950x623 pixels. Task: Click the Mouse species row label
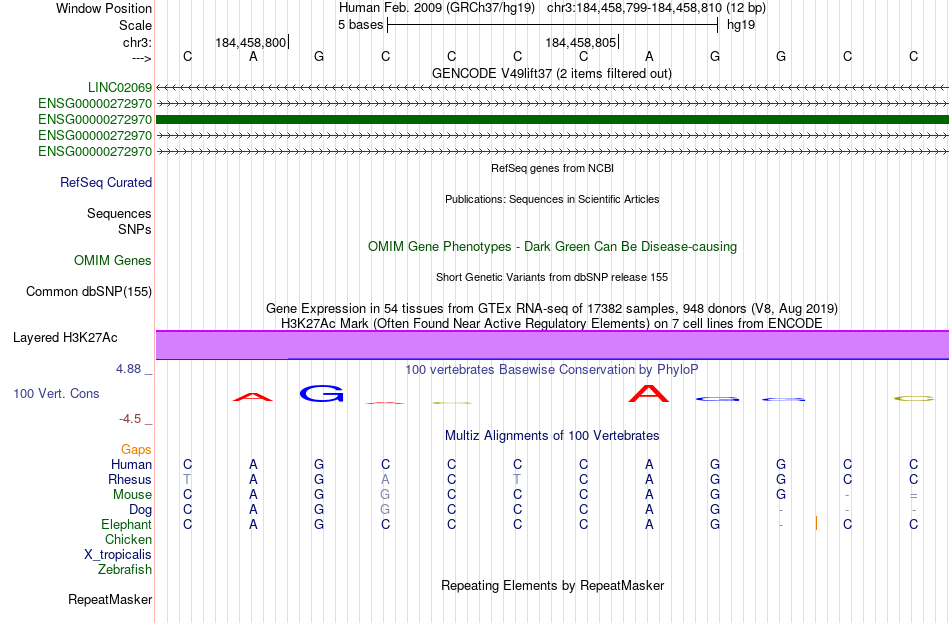pyautogui.click(x=132, y=495)
